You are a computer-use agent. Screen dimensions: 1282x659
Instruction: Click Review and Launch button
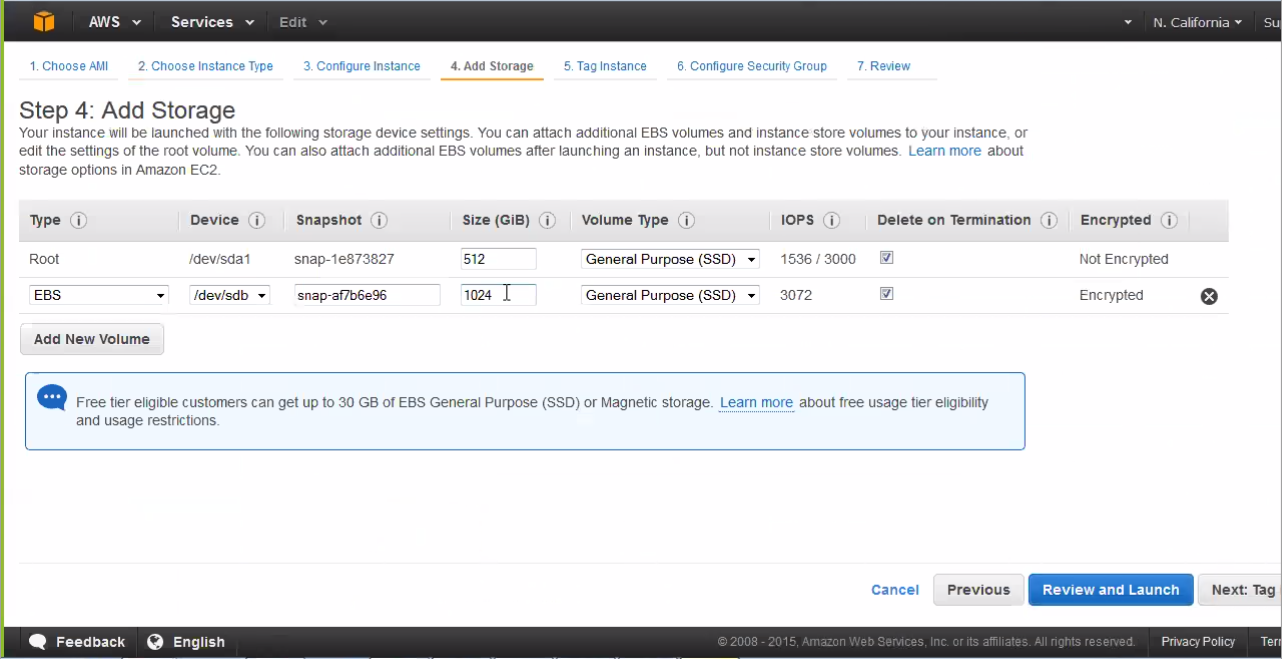click(x=1110, y=590)
